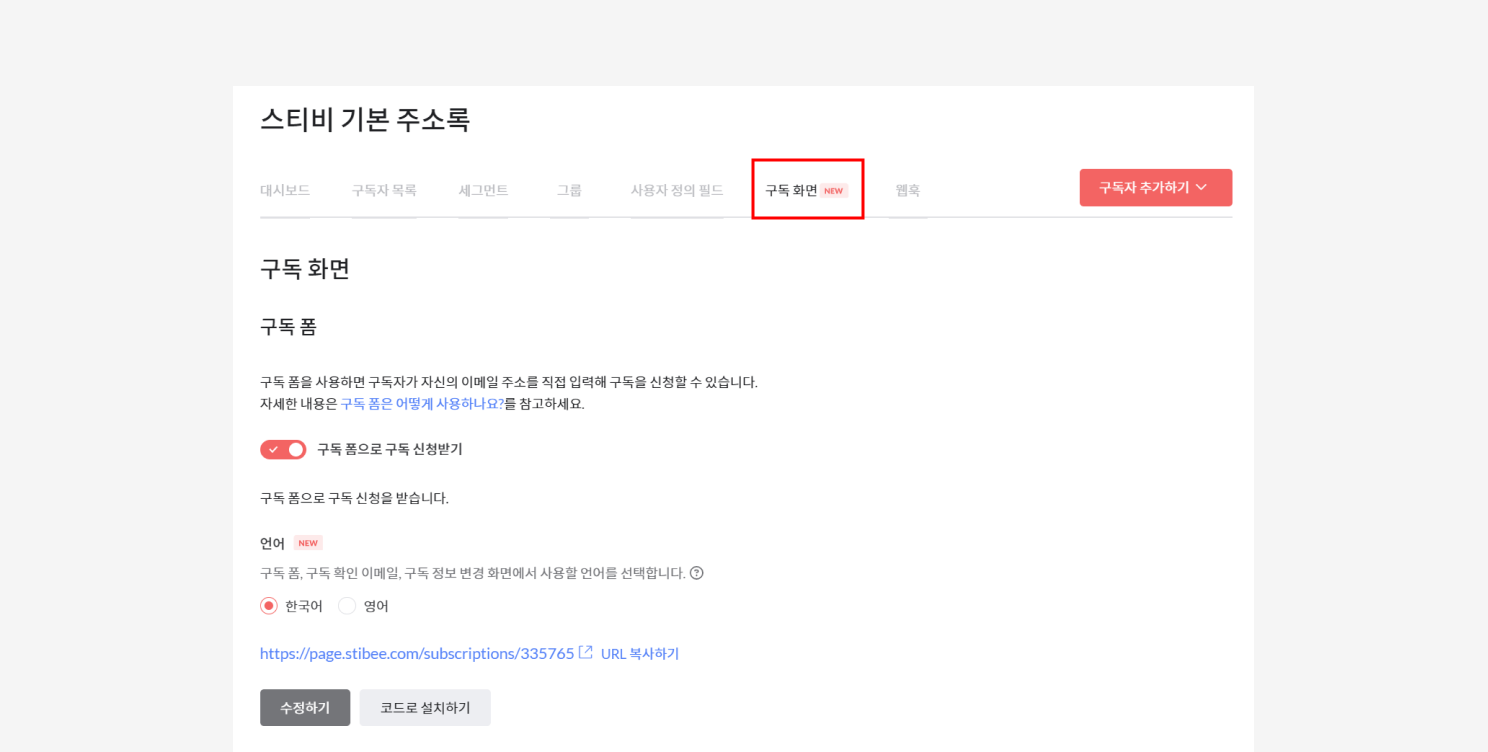Open the page.stibee.com subscriptions URL

click(417, 653)
